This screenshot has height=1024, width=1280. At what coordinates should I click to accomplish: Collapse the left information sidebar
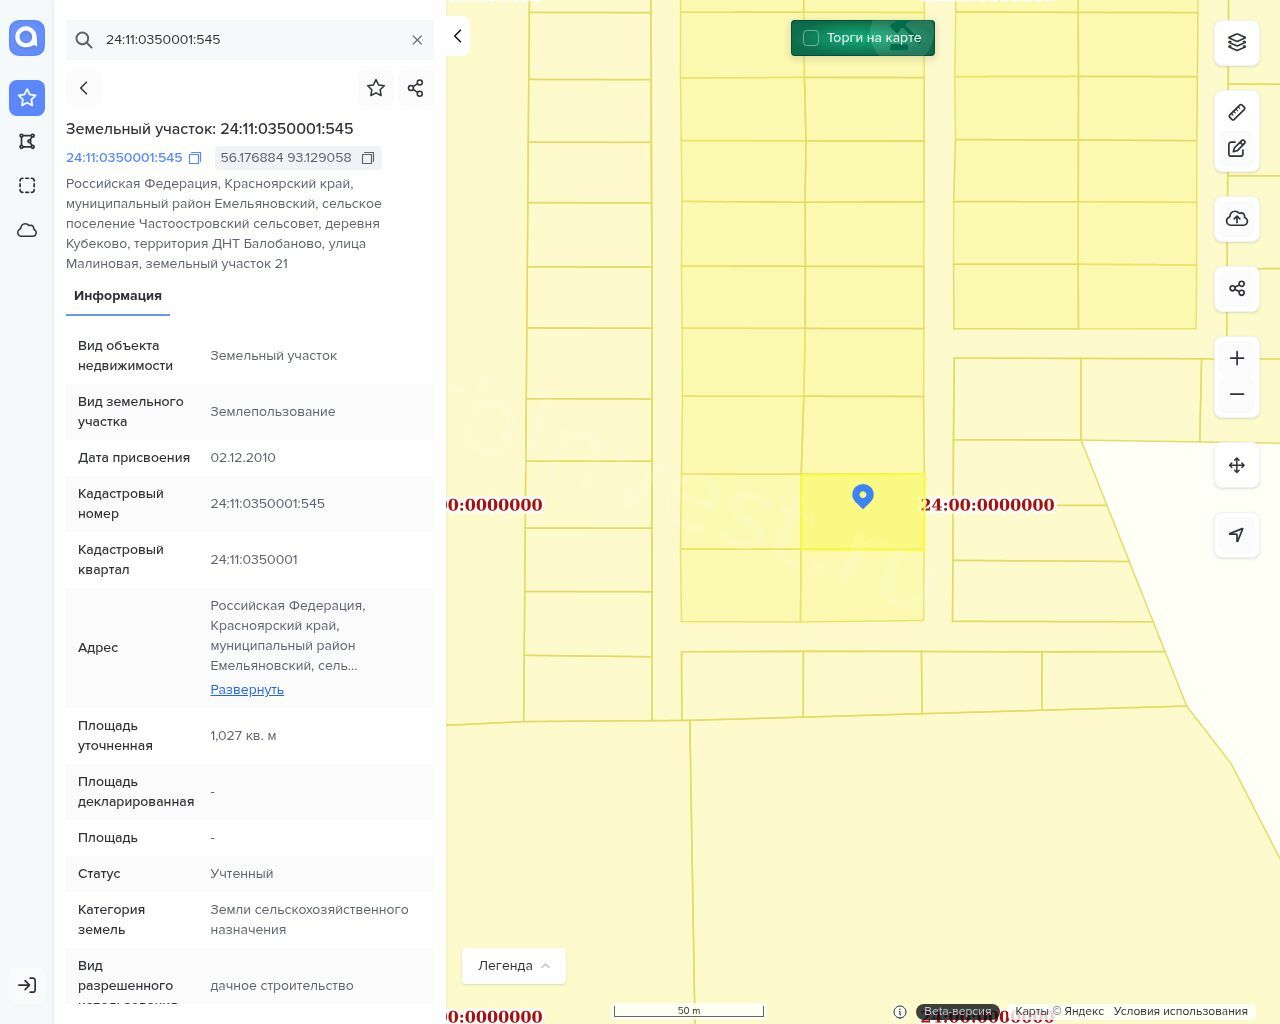coord(457,36)
